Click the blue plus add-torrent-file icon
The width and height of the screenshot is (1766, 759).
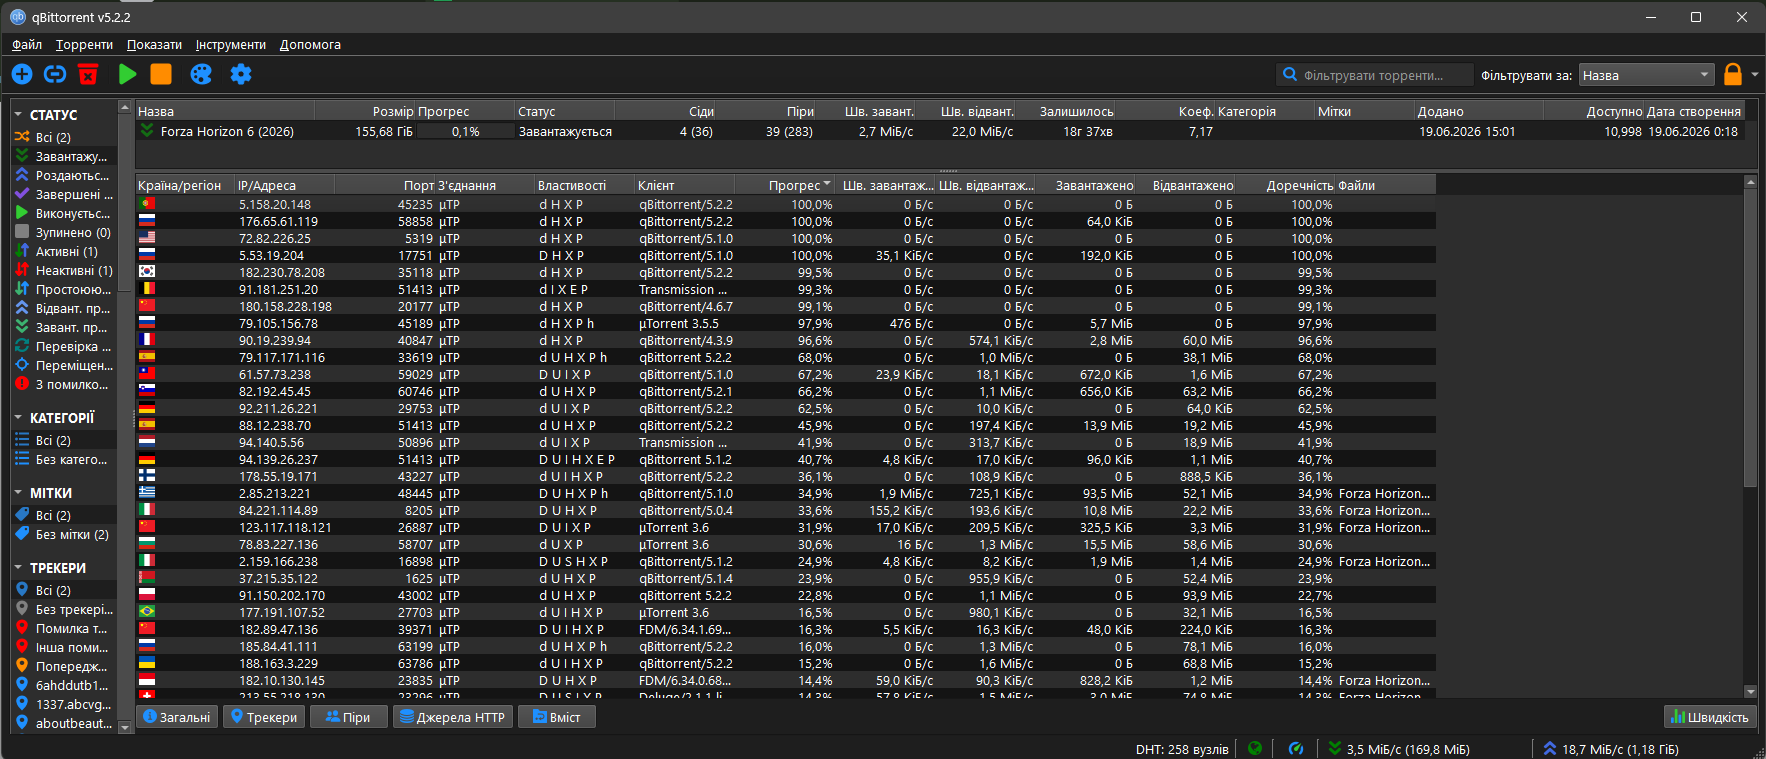pyautogui.click(x=22, y=74)
